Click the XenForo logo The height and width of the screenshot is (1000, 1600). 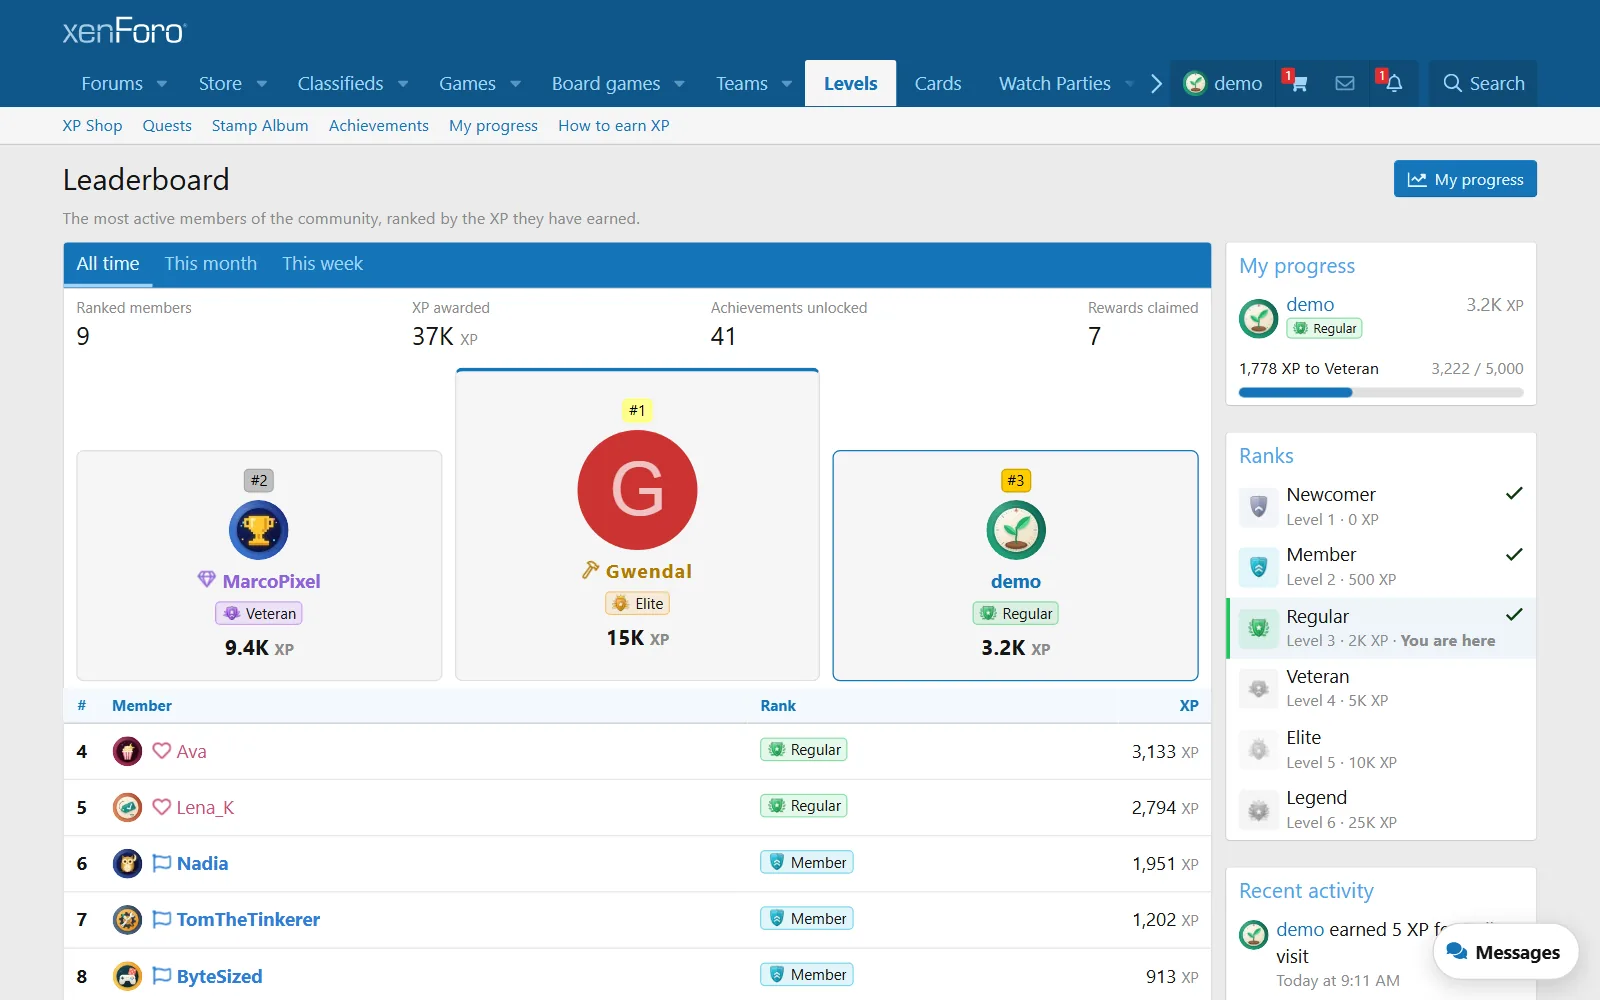coord(124,31)
